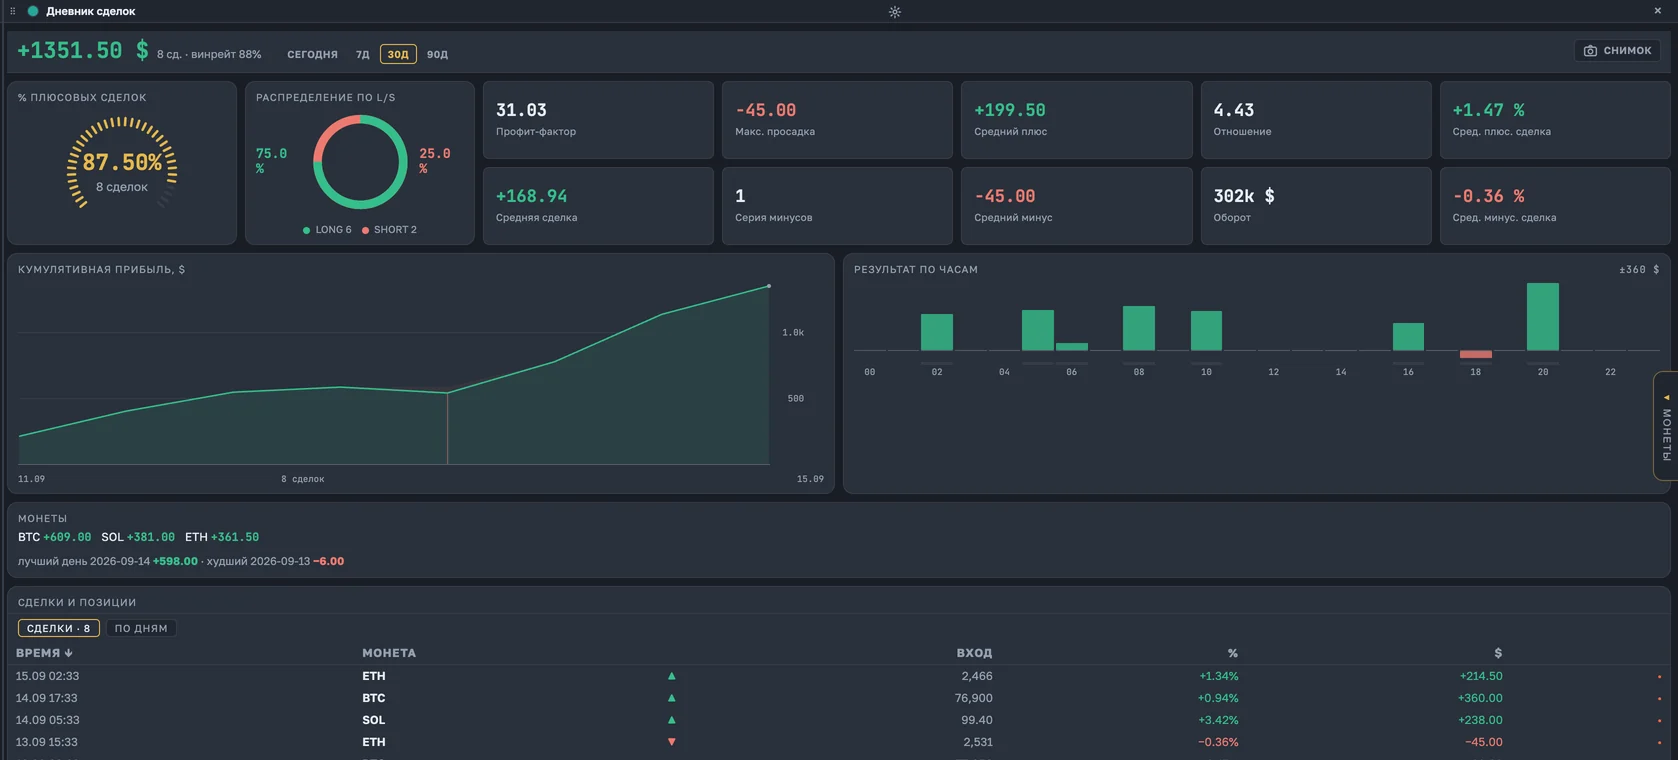Screen dimensions: 1678x760
Task: Click the orange dot on the −45.00 row
Action: coord(1659,743)
